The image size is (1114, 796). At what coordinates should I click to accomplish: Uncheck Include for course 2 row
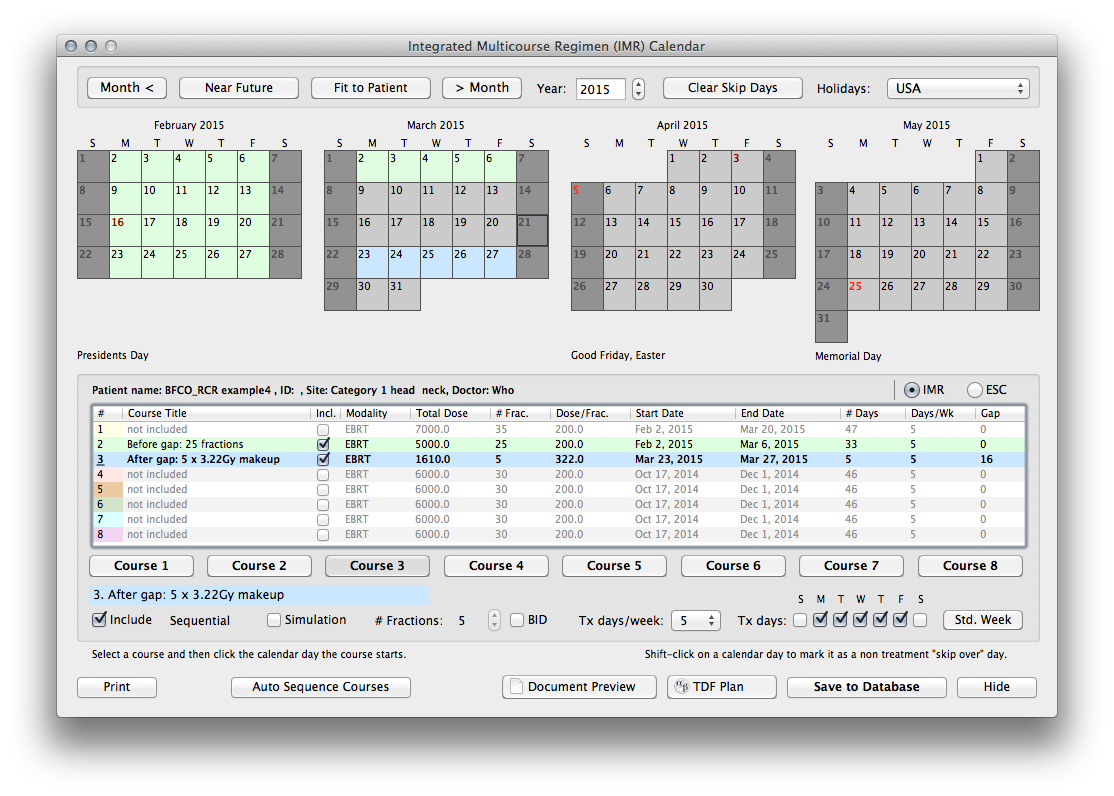(324, 444)
